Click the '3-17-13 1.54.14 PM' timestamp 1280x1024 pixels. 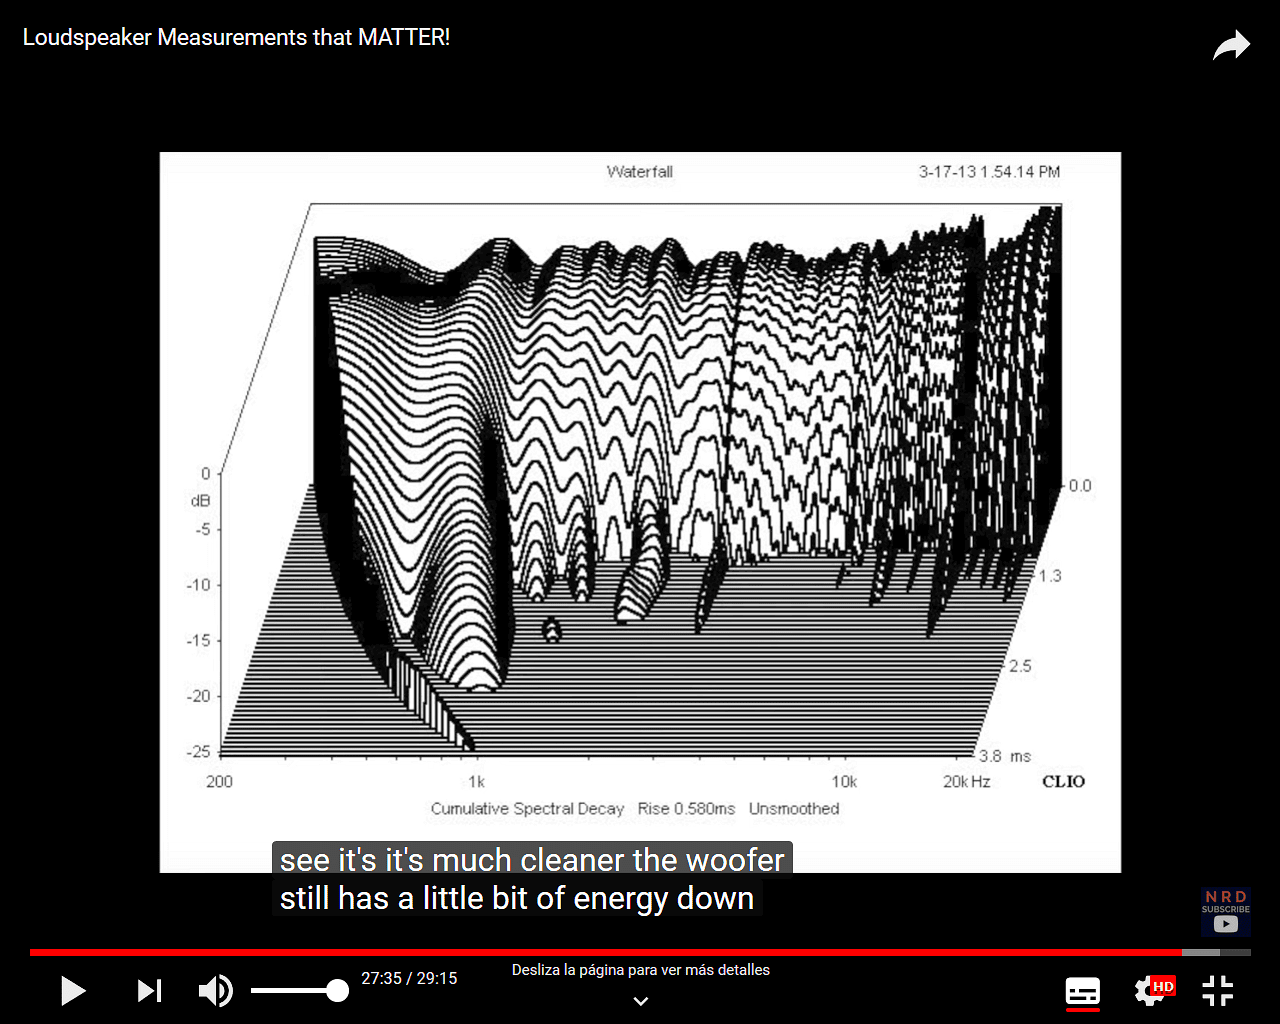989,172
